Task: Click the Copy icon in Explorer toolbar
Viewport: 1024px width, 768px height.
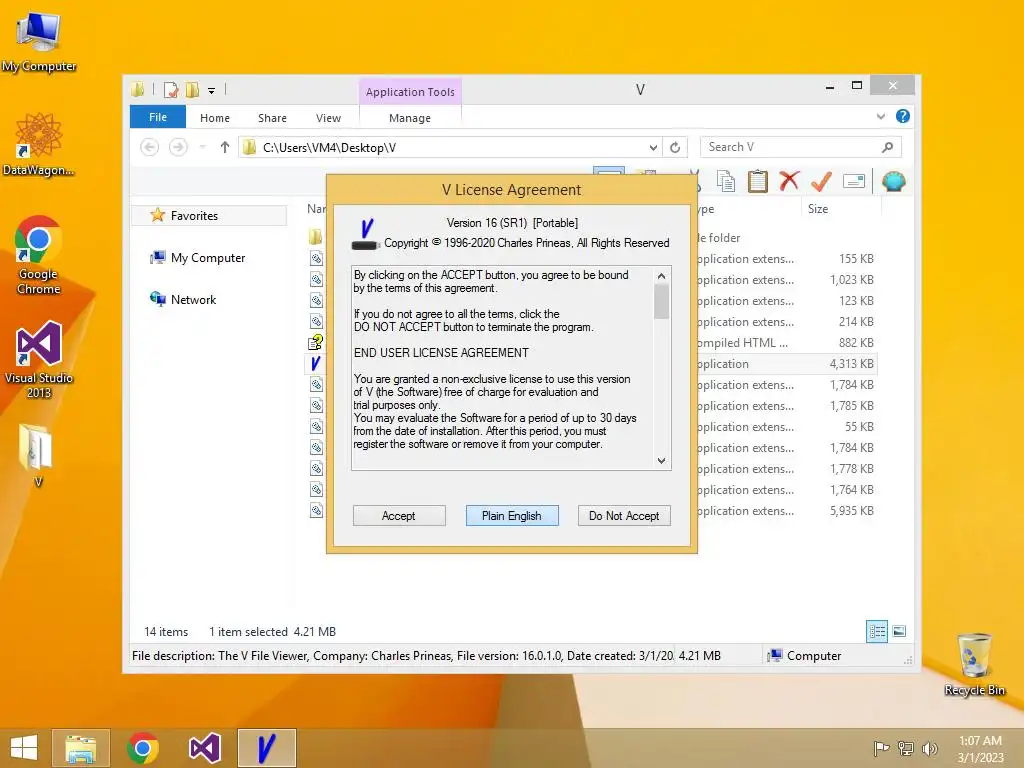Action: click(726, 181)
